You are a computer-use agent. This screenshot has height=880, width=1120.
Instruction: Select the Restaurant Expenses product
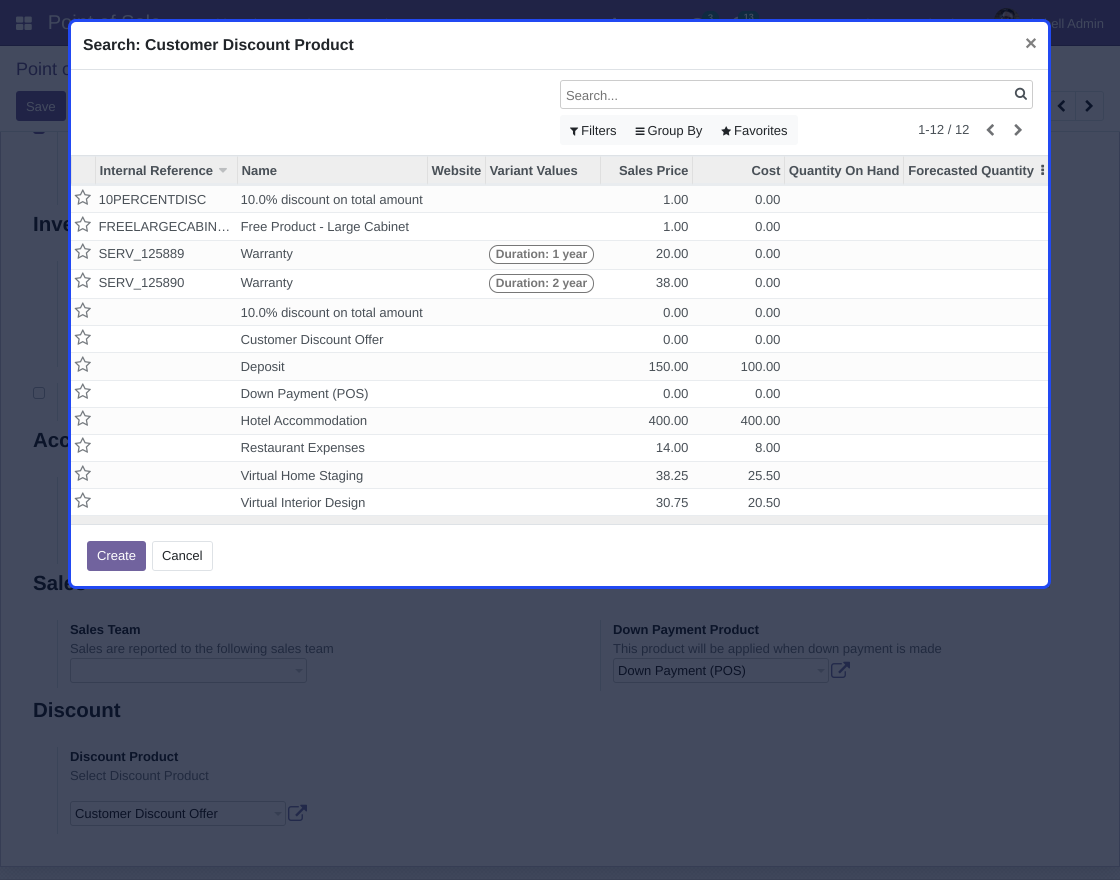tap(302, 448)
